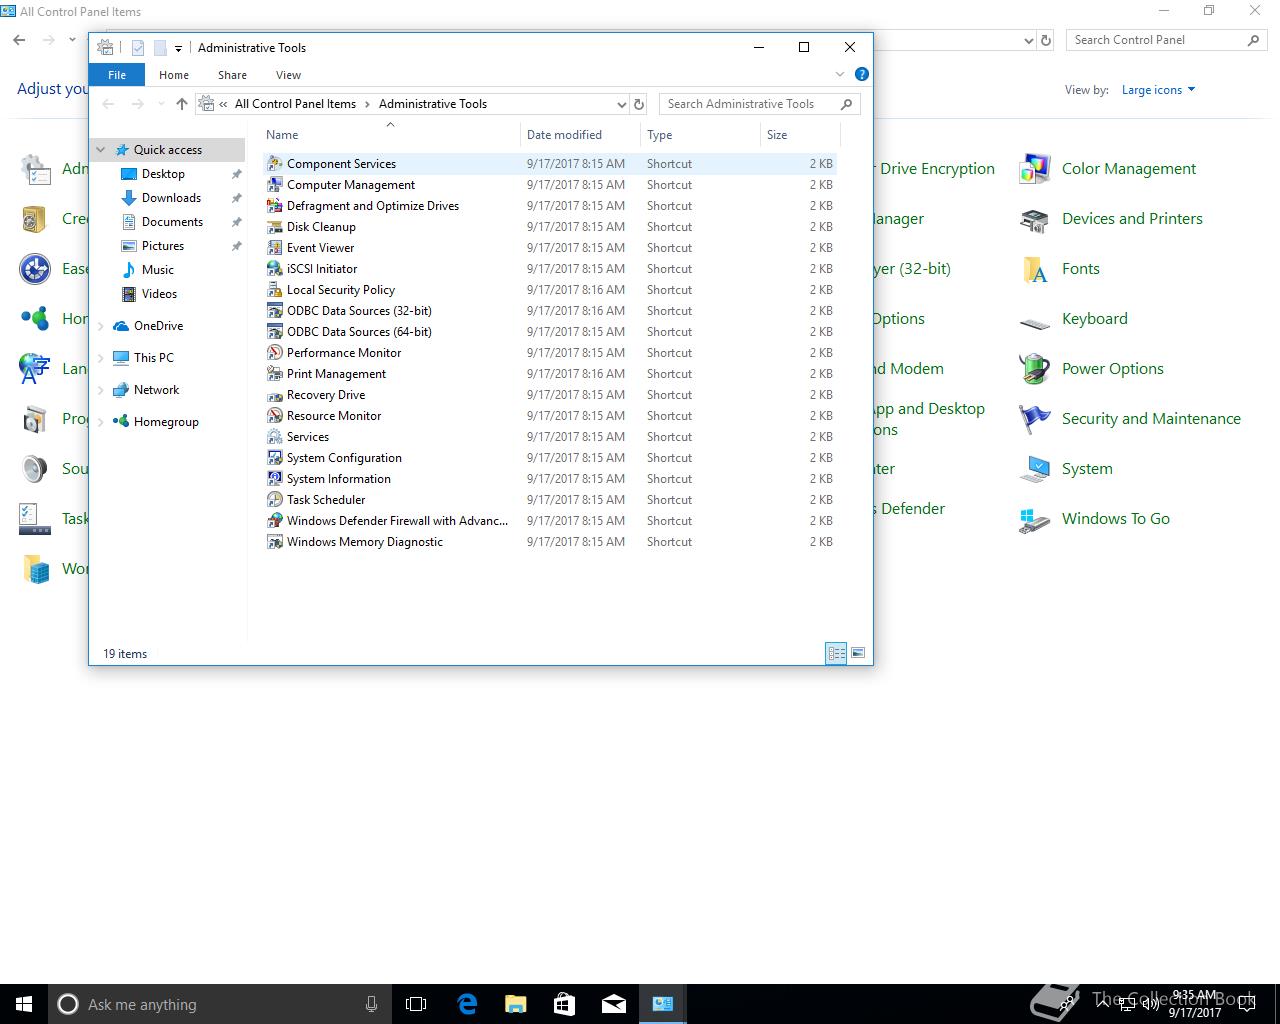Viewport: 1280px width, 1024px height.
Task: Select the Event Viewer icon
Action: (275, 247)
